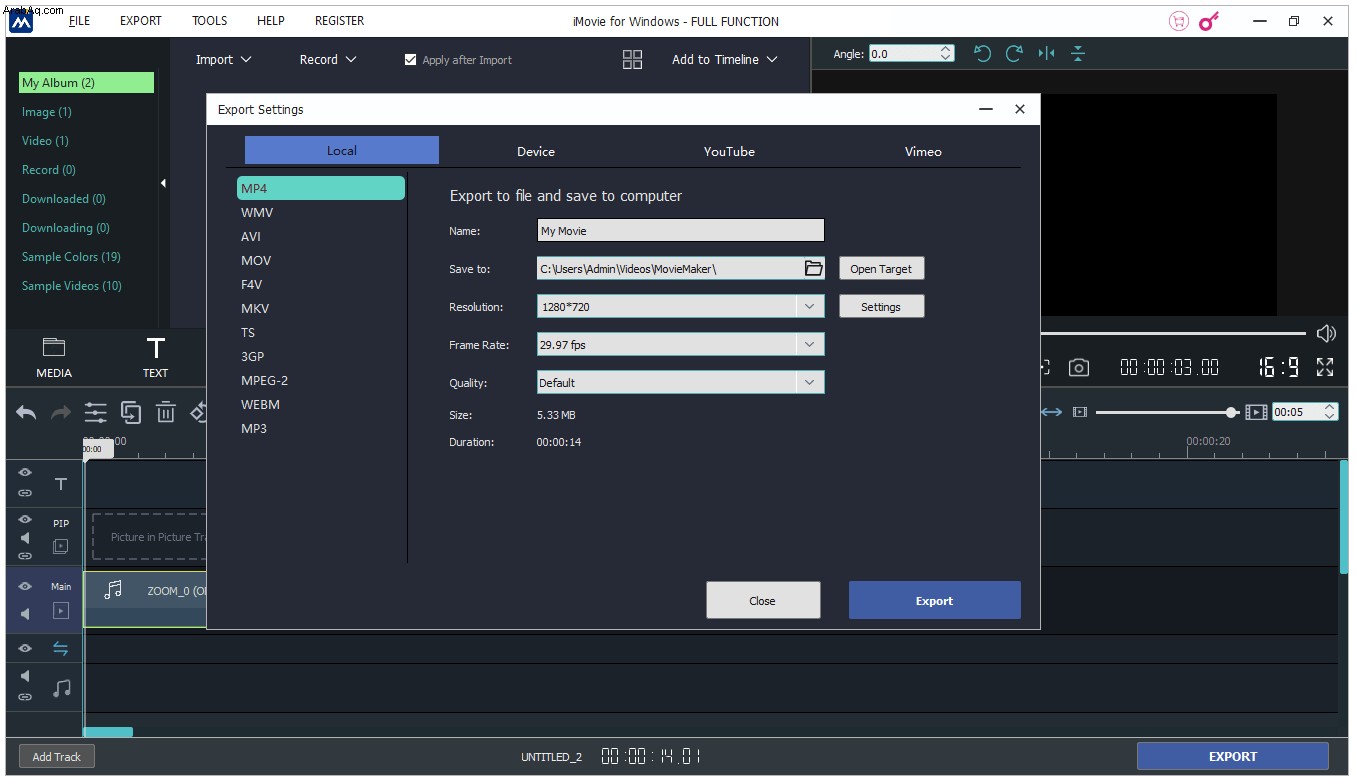Viewport: 1356px width, 782px height.
Task: Open the FILE menu
Action: 79,21
